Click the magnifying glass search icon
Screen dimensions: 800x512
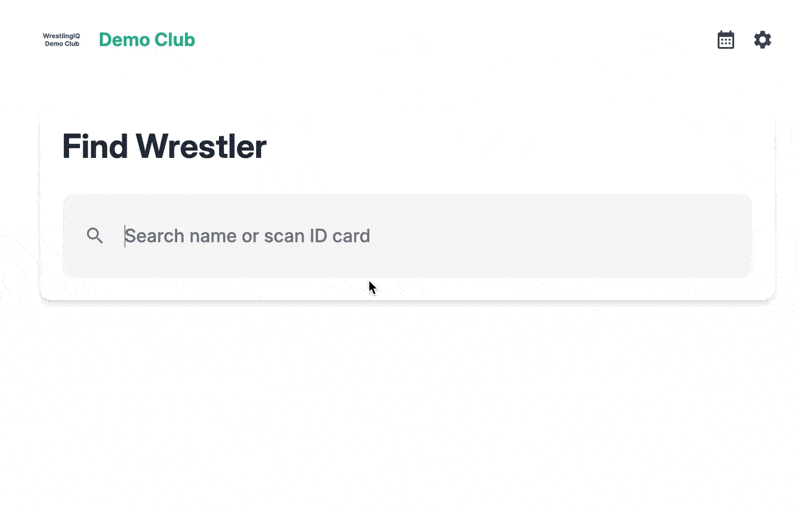pyautogui.click(x=95, y=236)
